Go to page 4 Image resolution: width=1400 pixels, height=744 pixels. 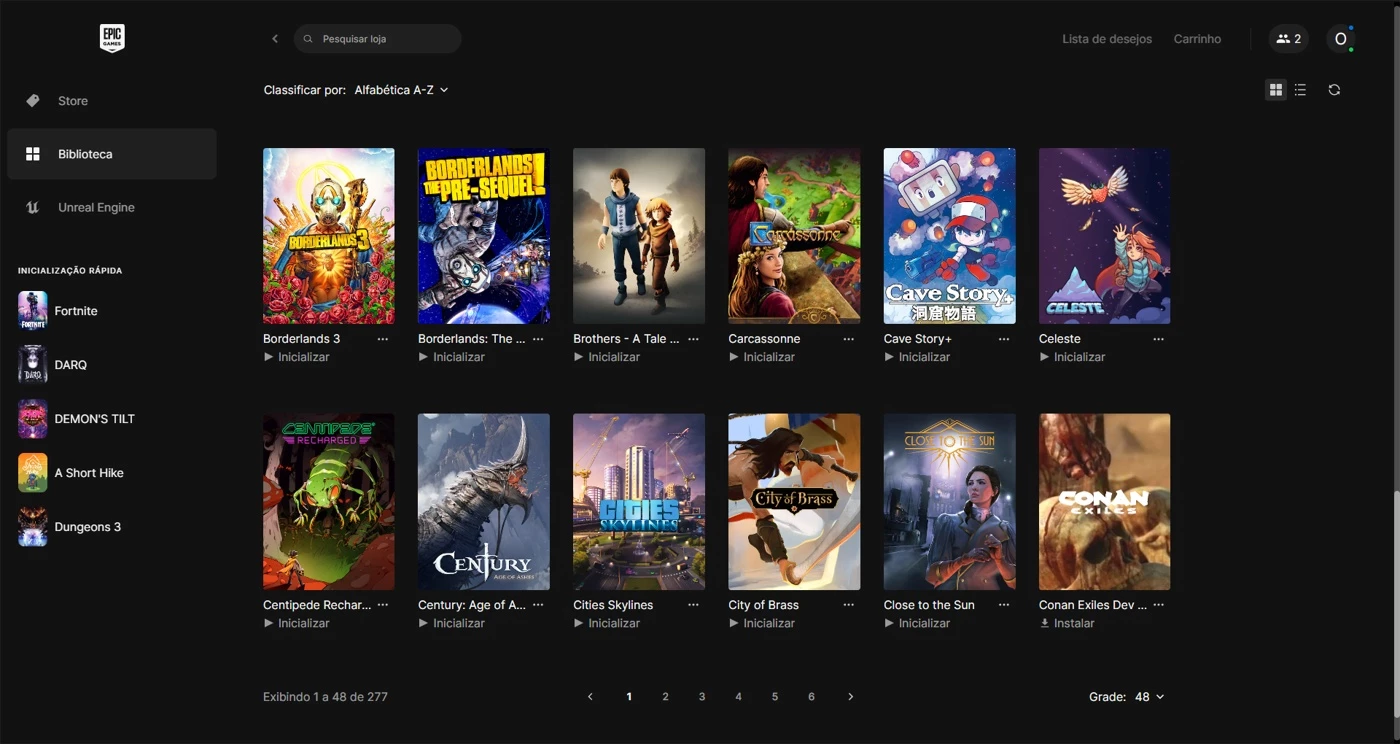[x=738, y=697]
